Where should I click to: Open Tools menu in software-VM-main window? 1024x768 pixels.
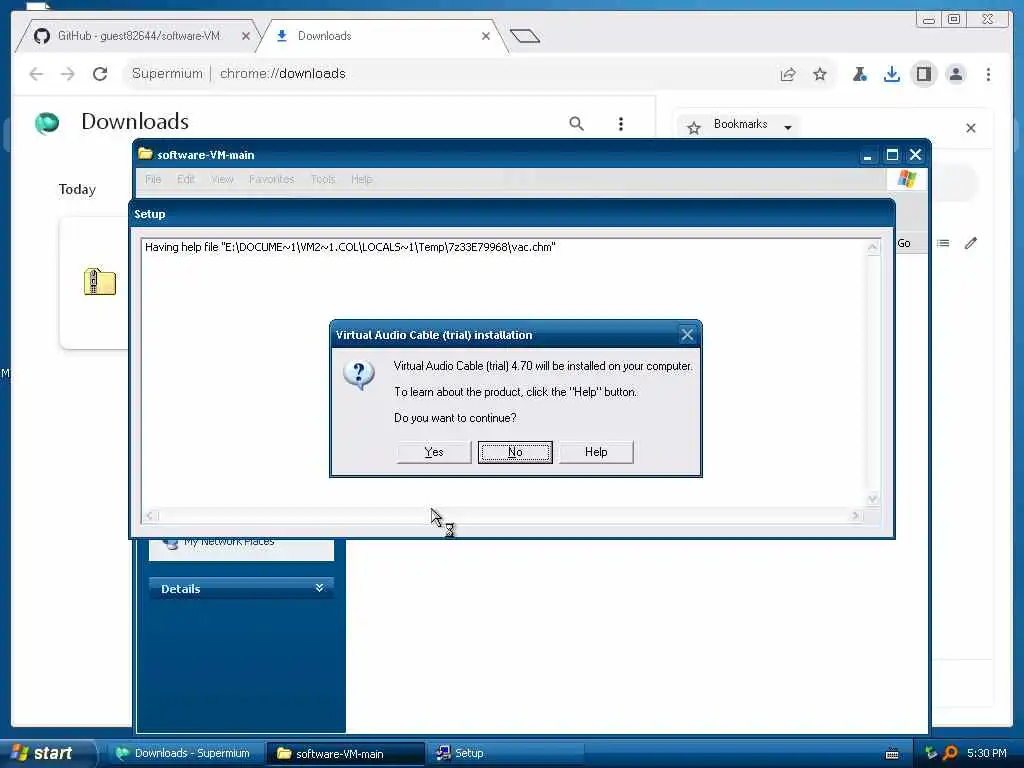323,179
